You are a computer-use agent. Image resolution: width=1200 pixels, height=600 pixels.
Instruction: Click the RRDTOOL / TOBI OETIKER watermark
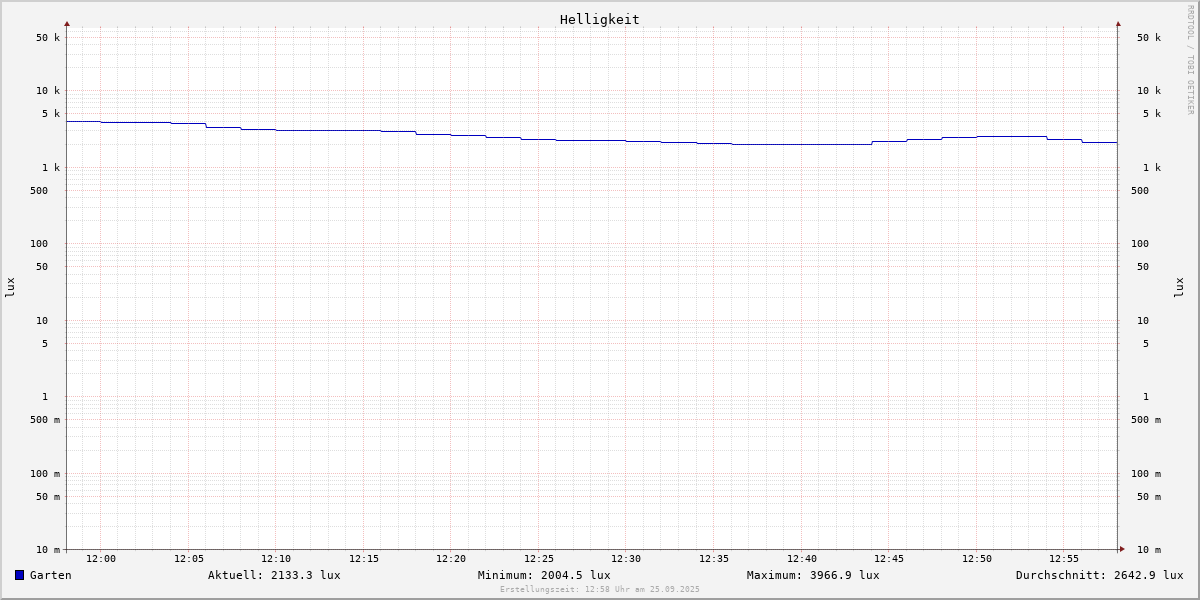click(x=1190, y=60)
